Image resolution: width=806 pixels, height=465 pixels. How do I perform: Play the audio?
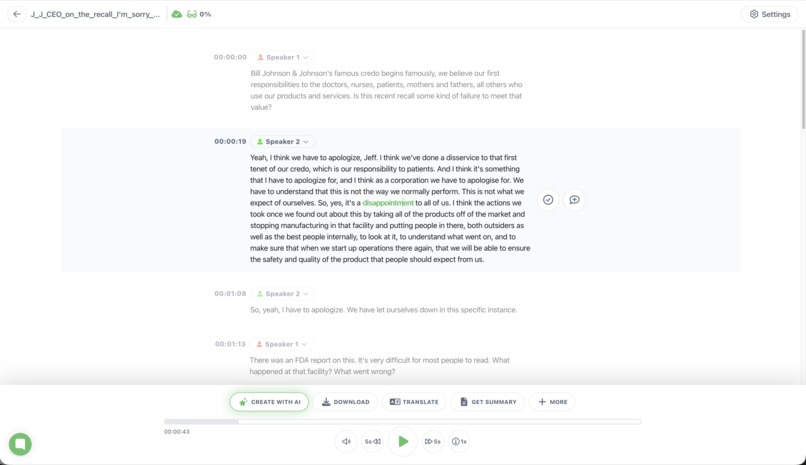click(403, 441)
